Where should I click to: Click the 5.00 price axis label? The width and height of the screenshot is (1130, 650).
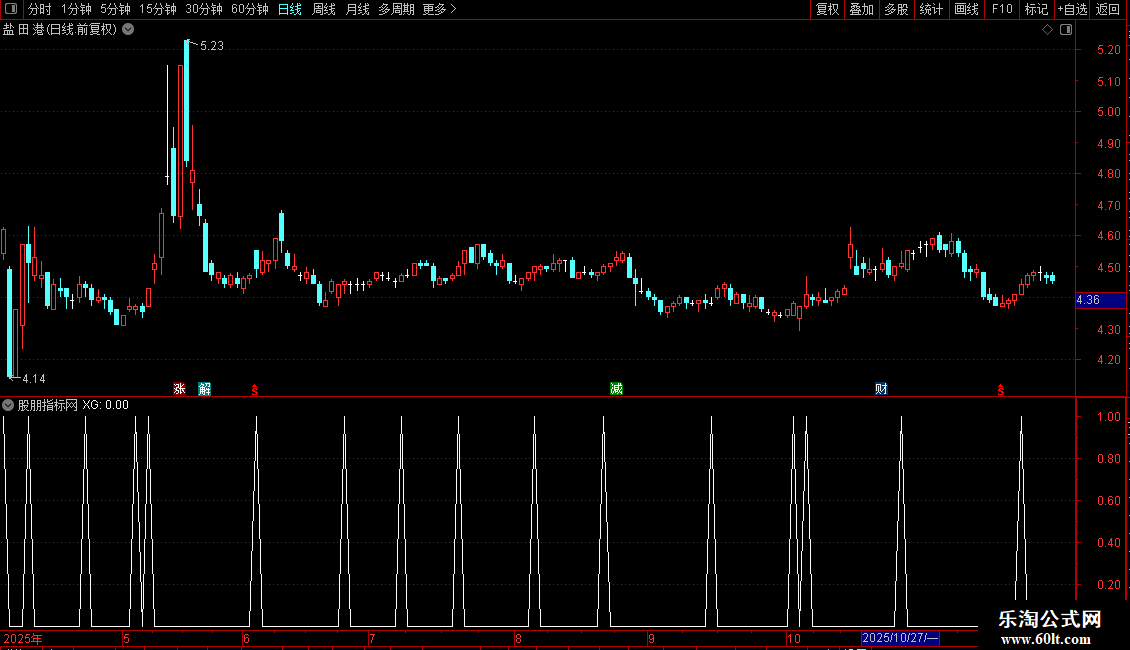point(1108,112)
